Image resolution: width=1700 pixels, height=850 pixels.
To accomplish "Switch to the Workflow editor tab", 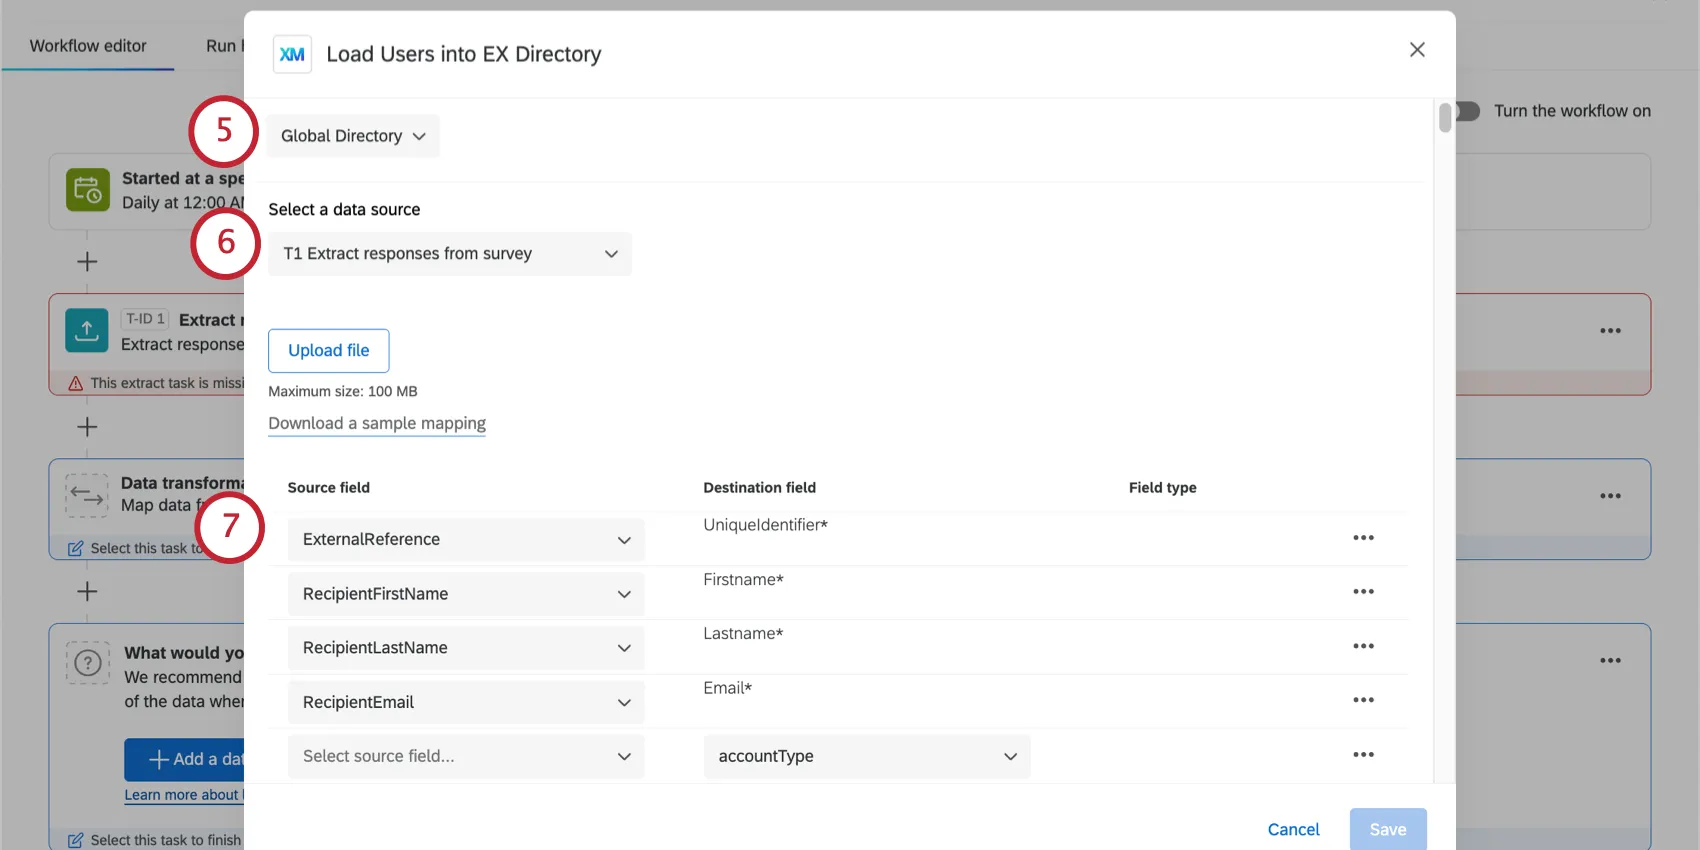I will click(x=88, y=46).
